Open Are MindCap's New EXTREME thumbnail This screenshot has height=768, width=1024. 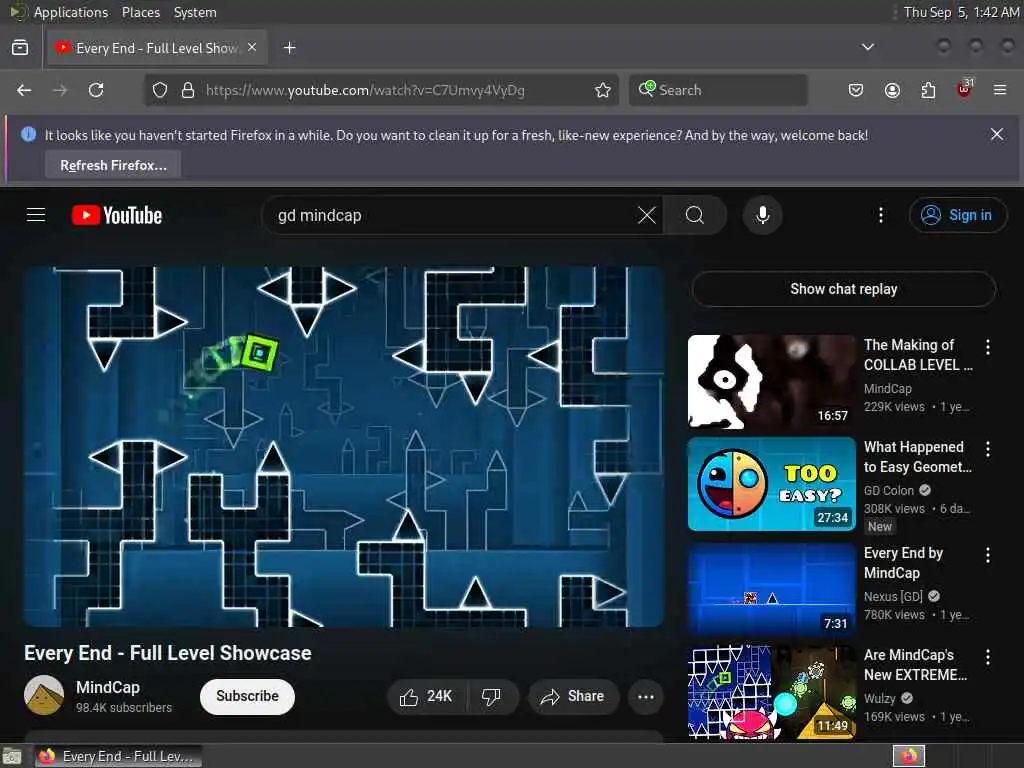771,692
